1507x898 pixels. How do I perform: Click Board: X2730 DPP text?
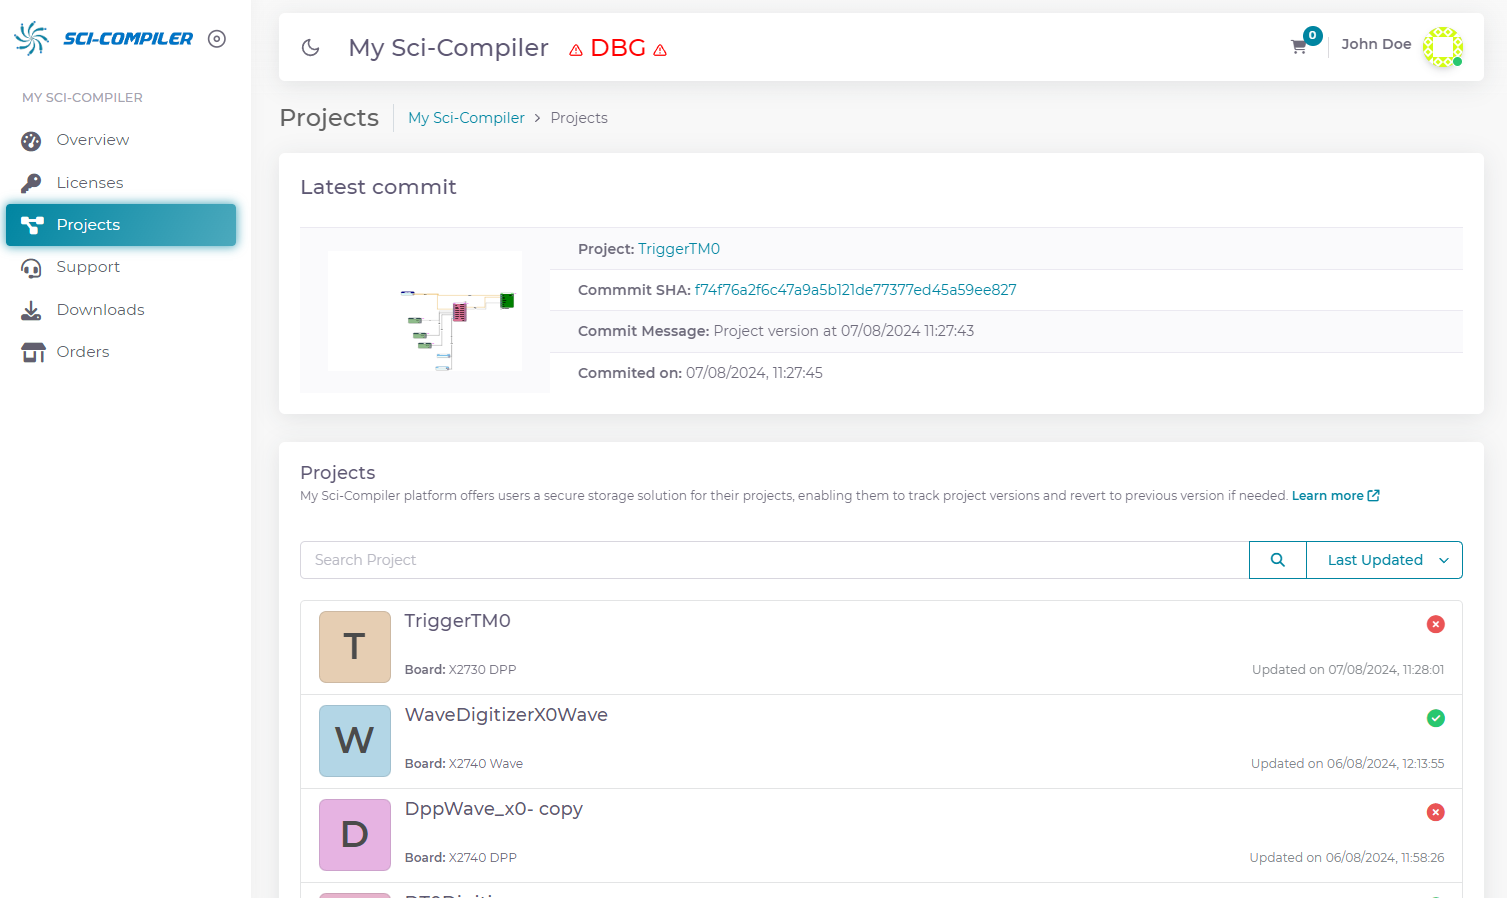click(460, 670)
